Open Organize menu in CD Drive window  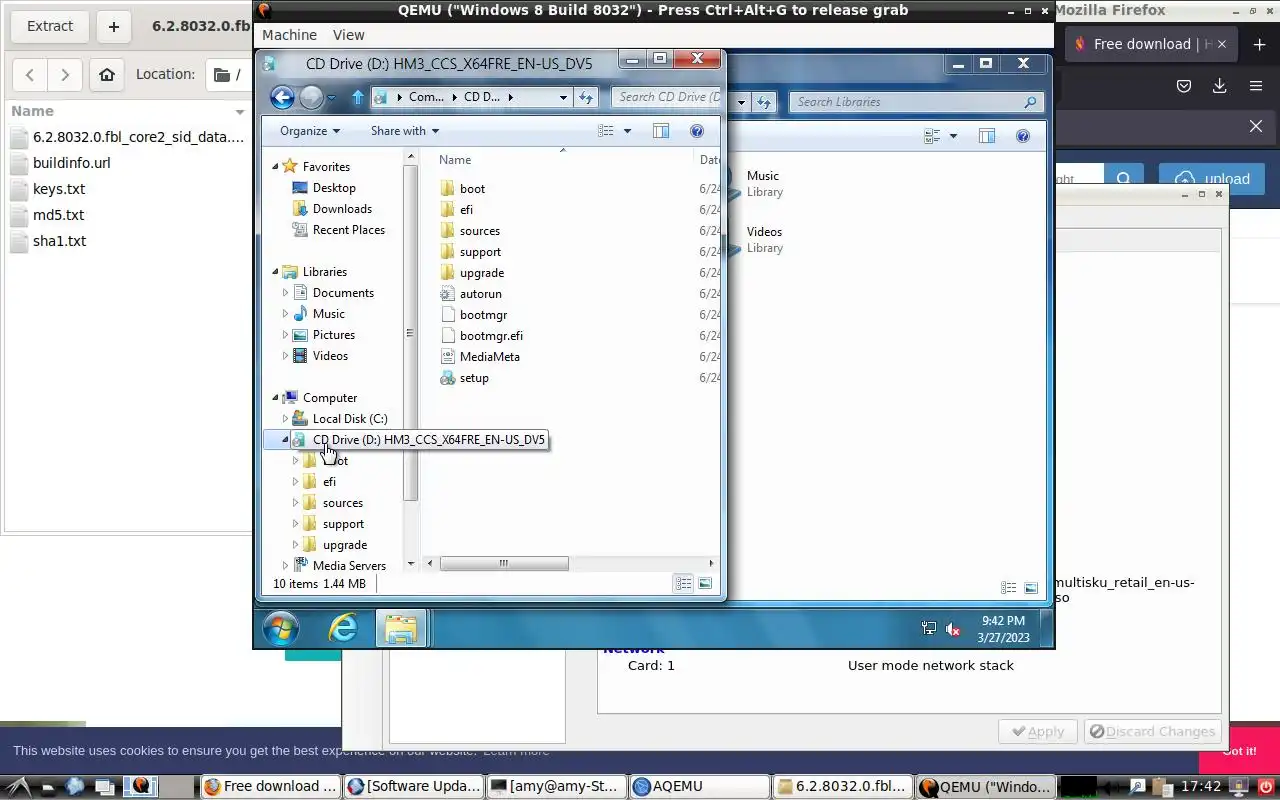(310, 131)
